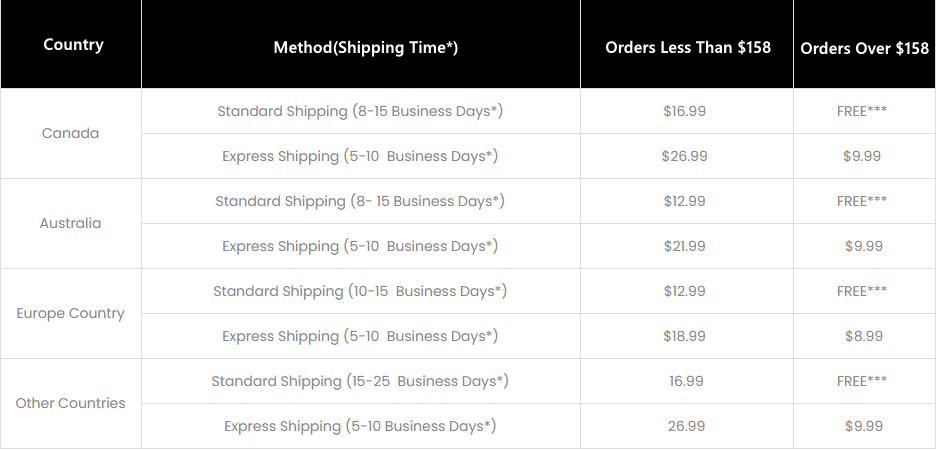937x450 pixels.
Task: Select the Orders Less Than $158 header
Action: click(688, 48)
